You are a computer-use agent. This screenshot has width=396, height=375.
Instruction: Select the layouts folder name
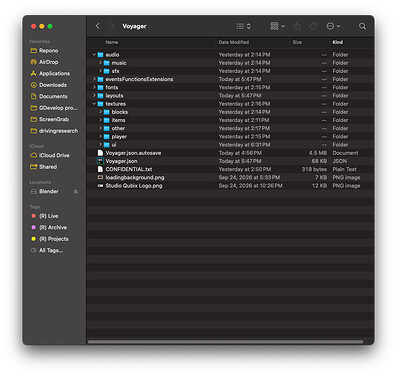[x=114, y=95]
